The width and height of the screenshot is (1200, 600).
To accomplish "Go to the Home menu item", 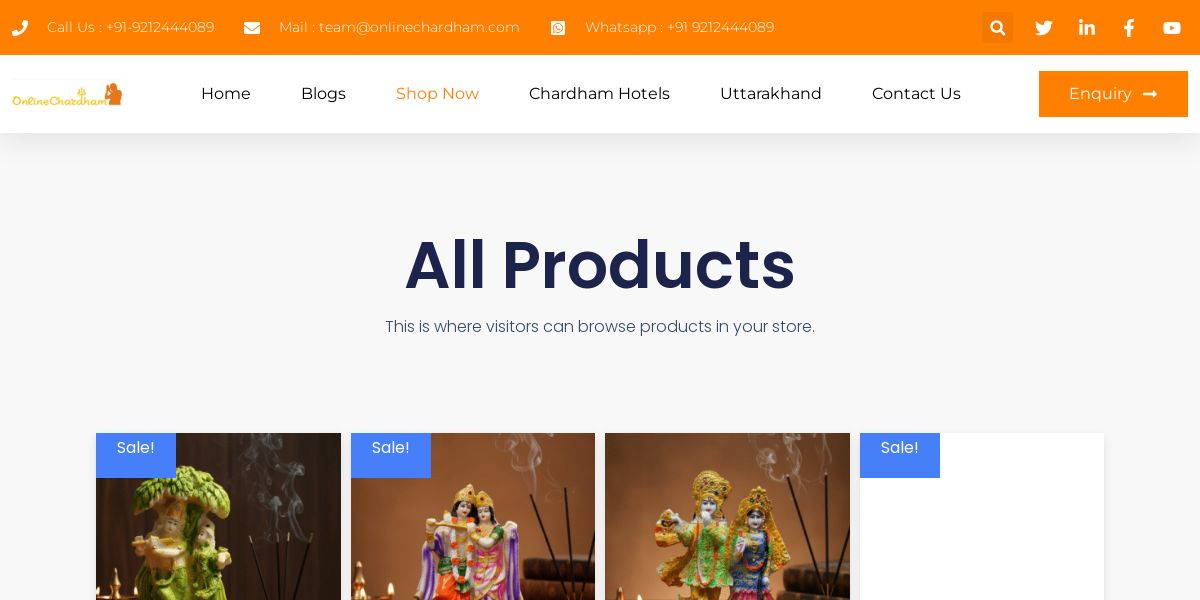I will [x=226, y=94].
